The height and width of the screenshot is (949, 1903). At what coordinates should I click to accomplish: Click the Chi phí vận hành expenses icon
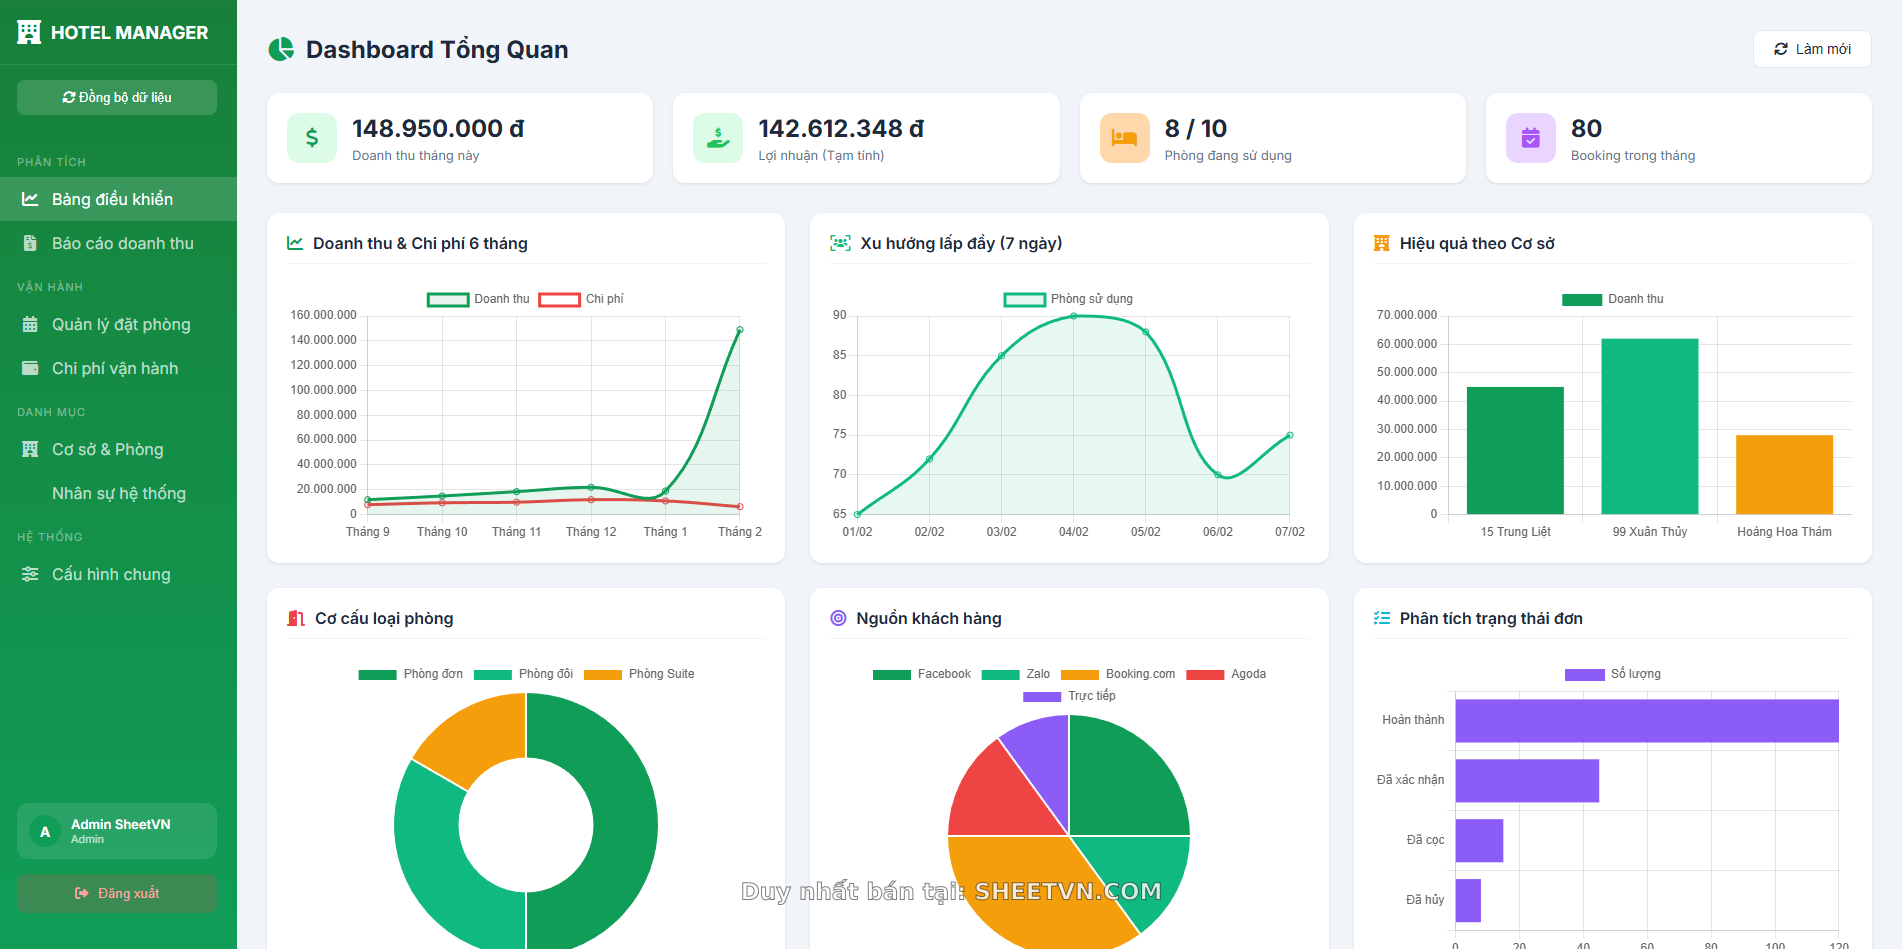pyautogui.click(x=31, y=367)
